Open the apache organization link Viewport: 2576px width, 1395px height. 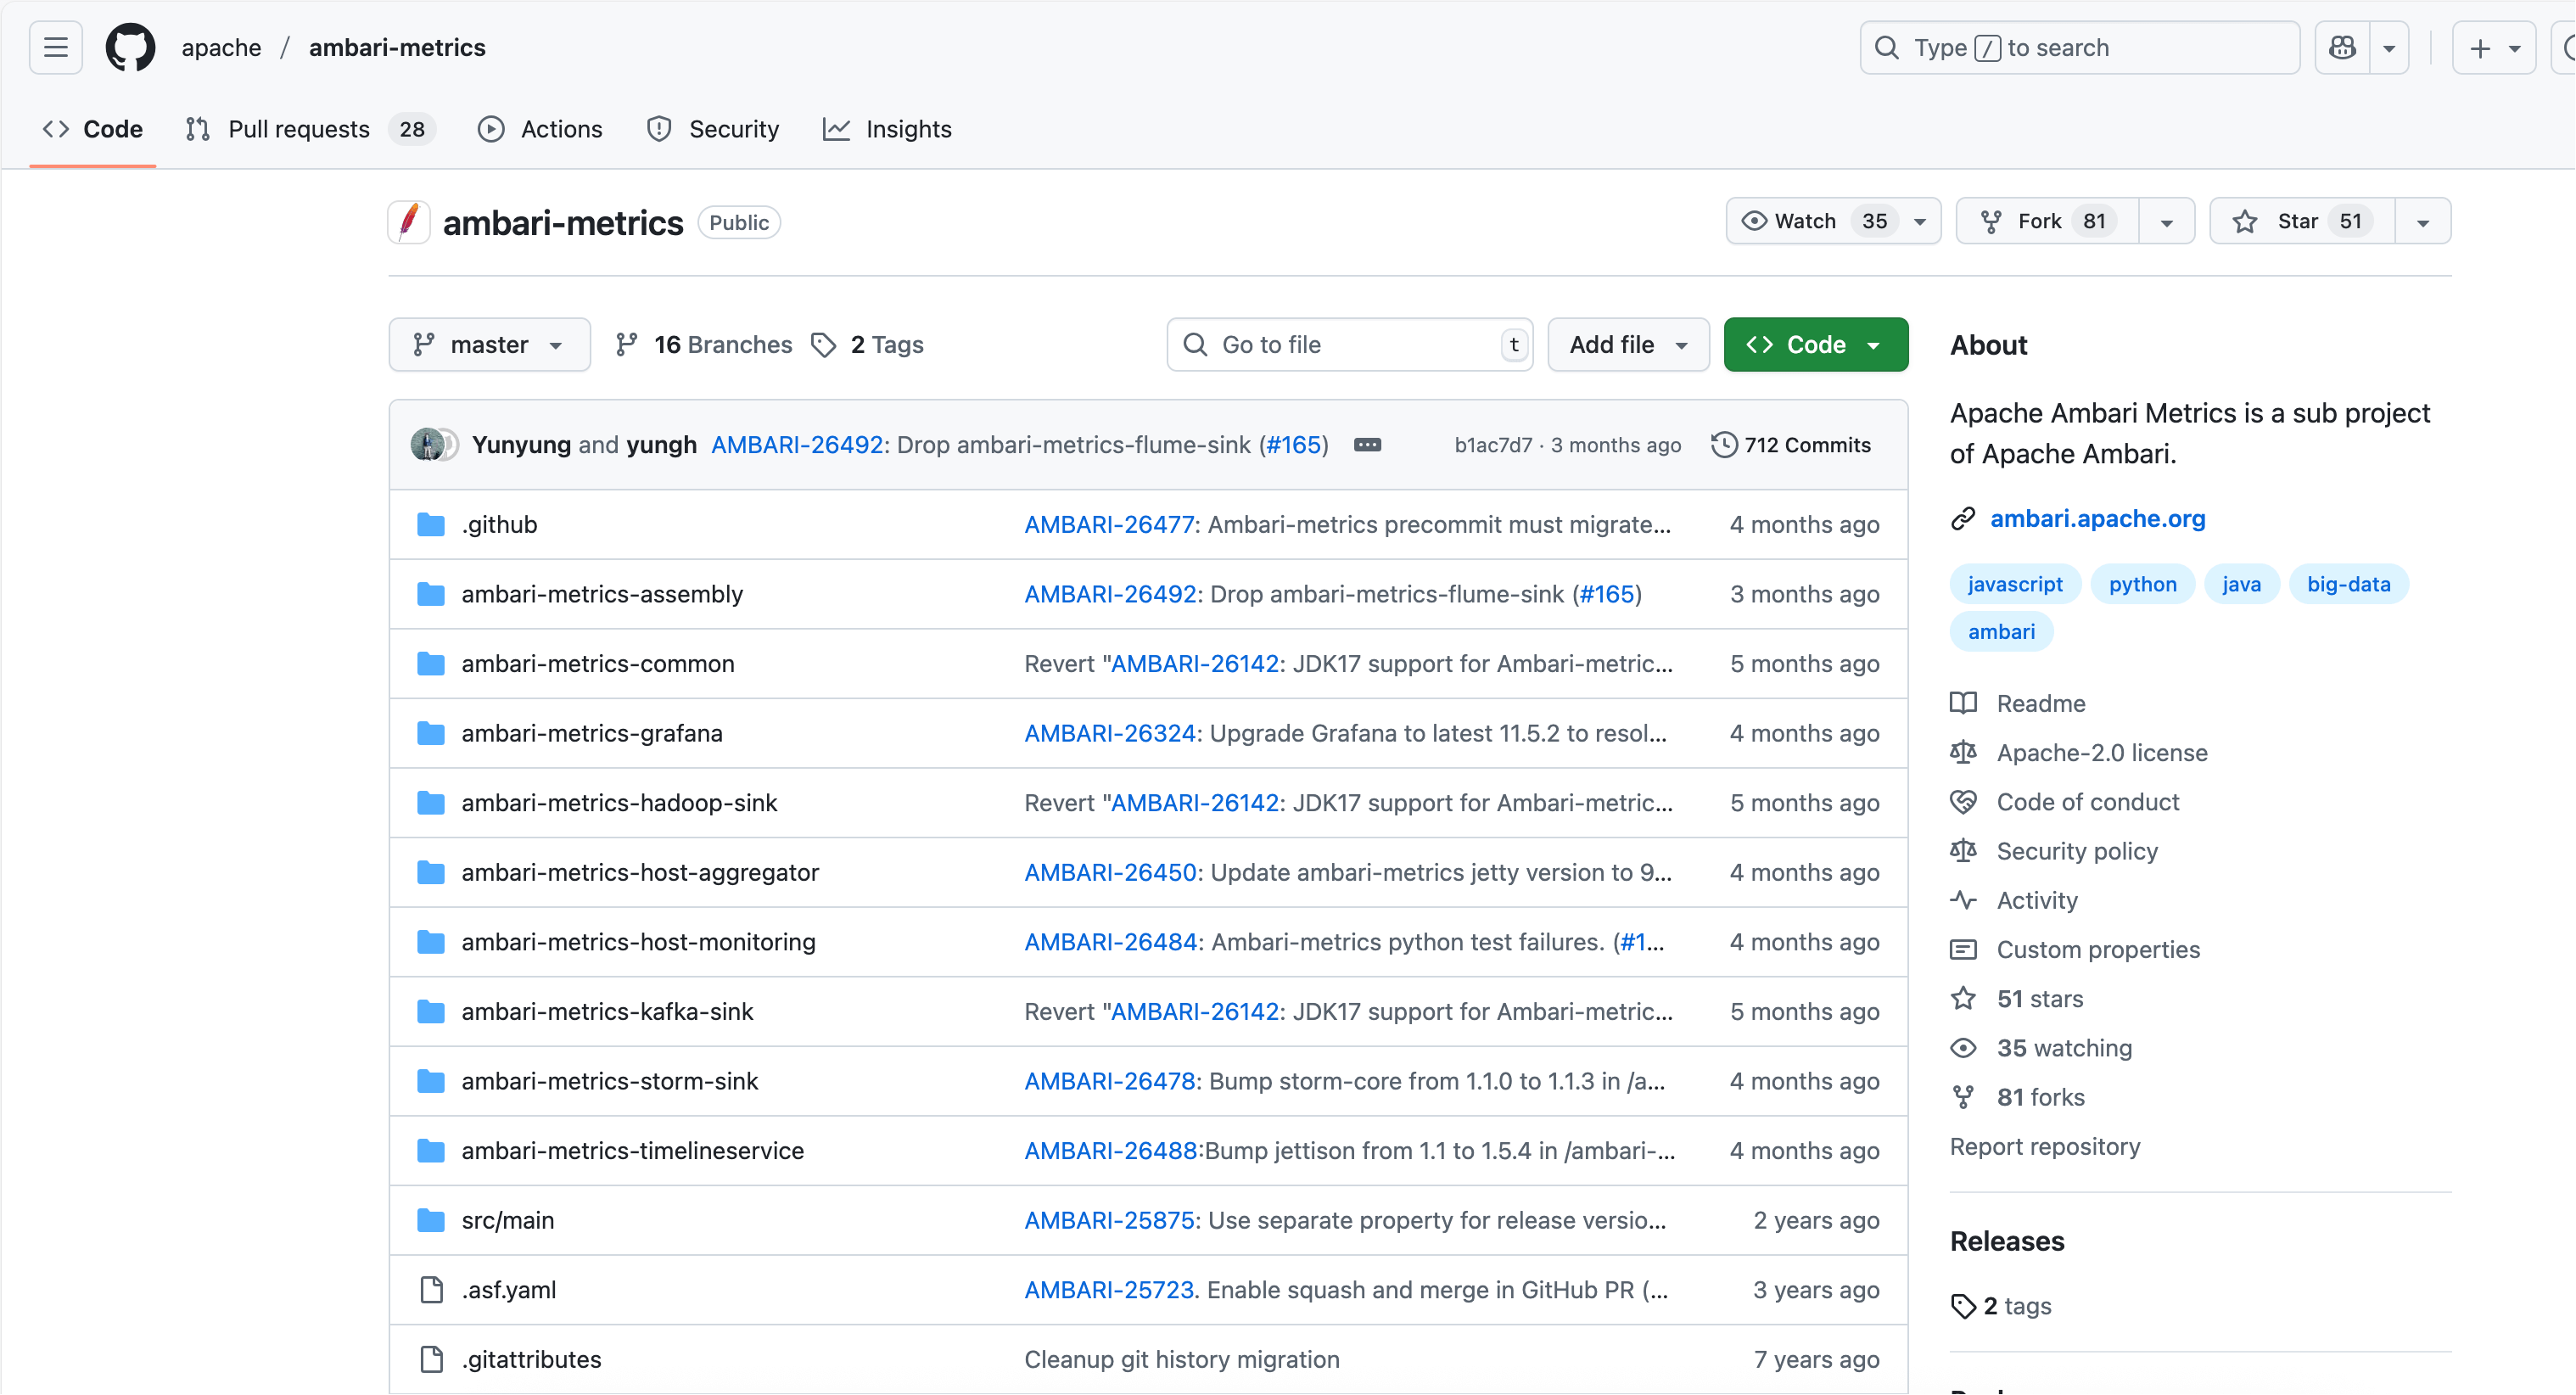coord(221,47)
